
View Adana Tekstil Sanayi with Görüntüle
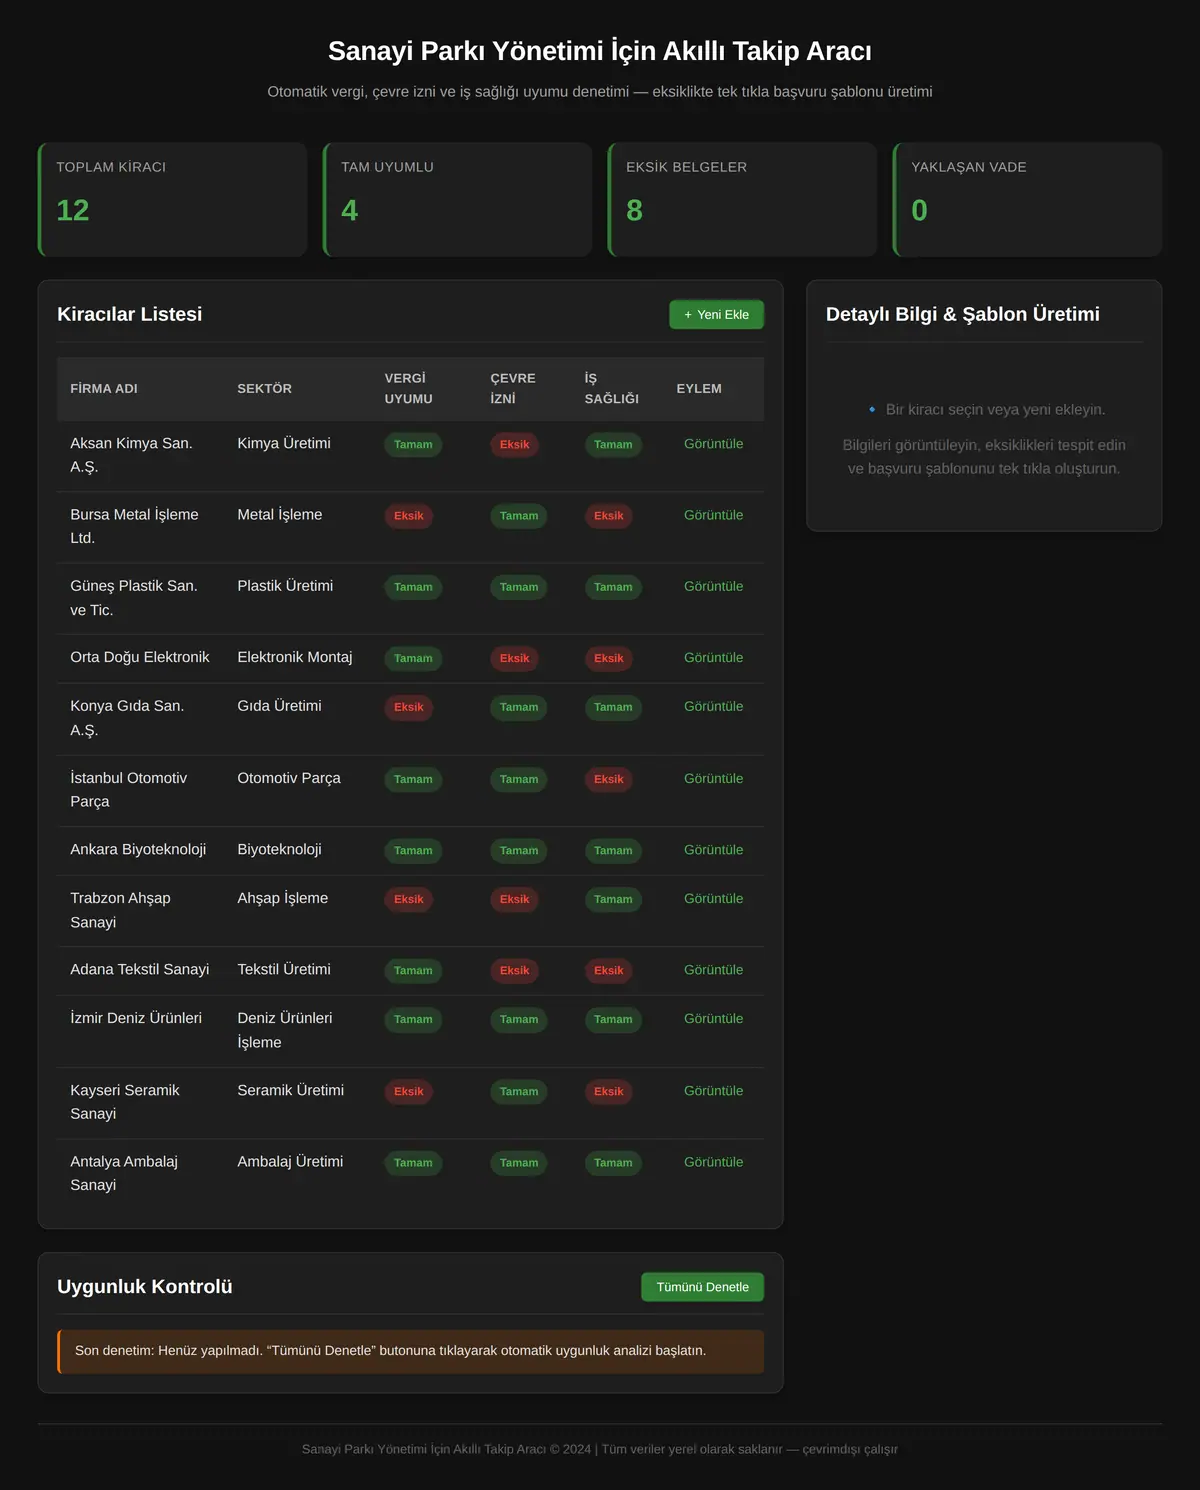tap(713, 969)
